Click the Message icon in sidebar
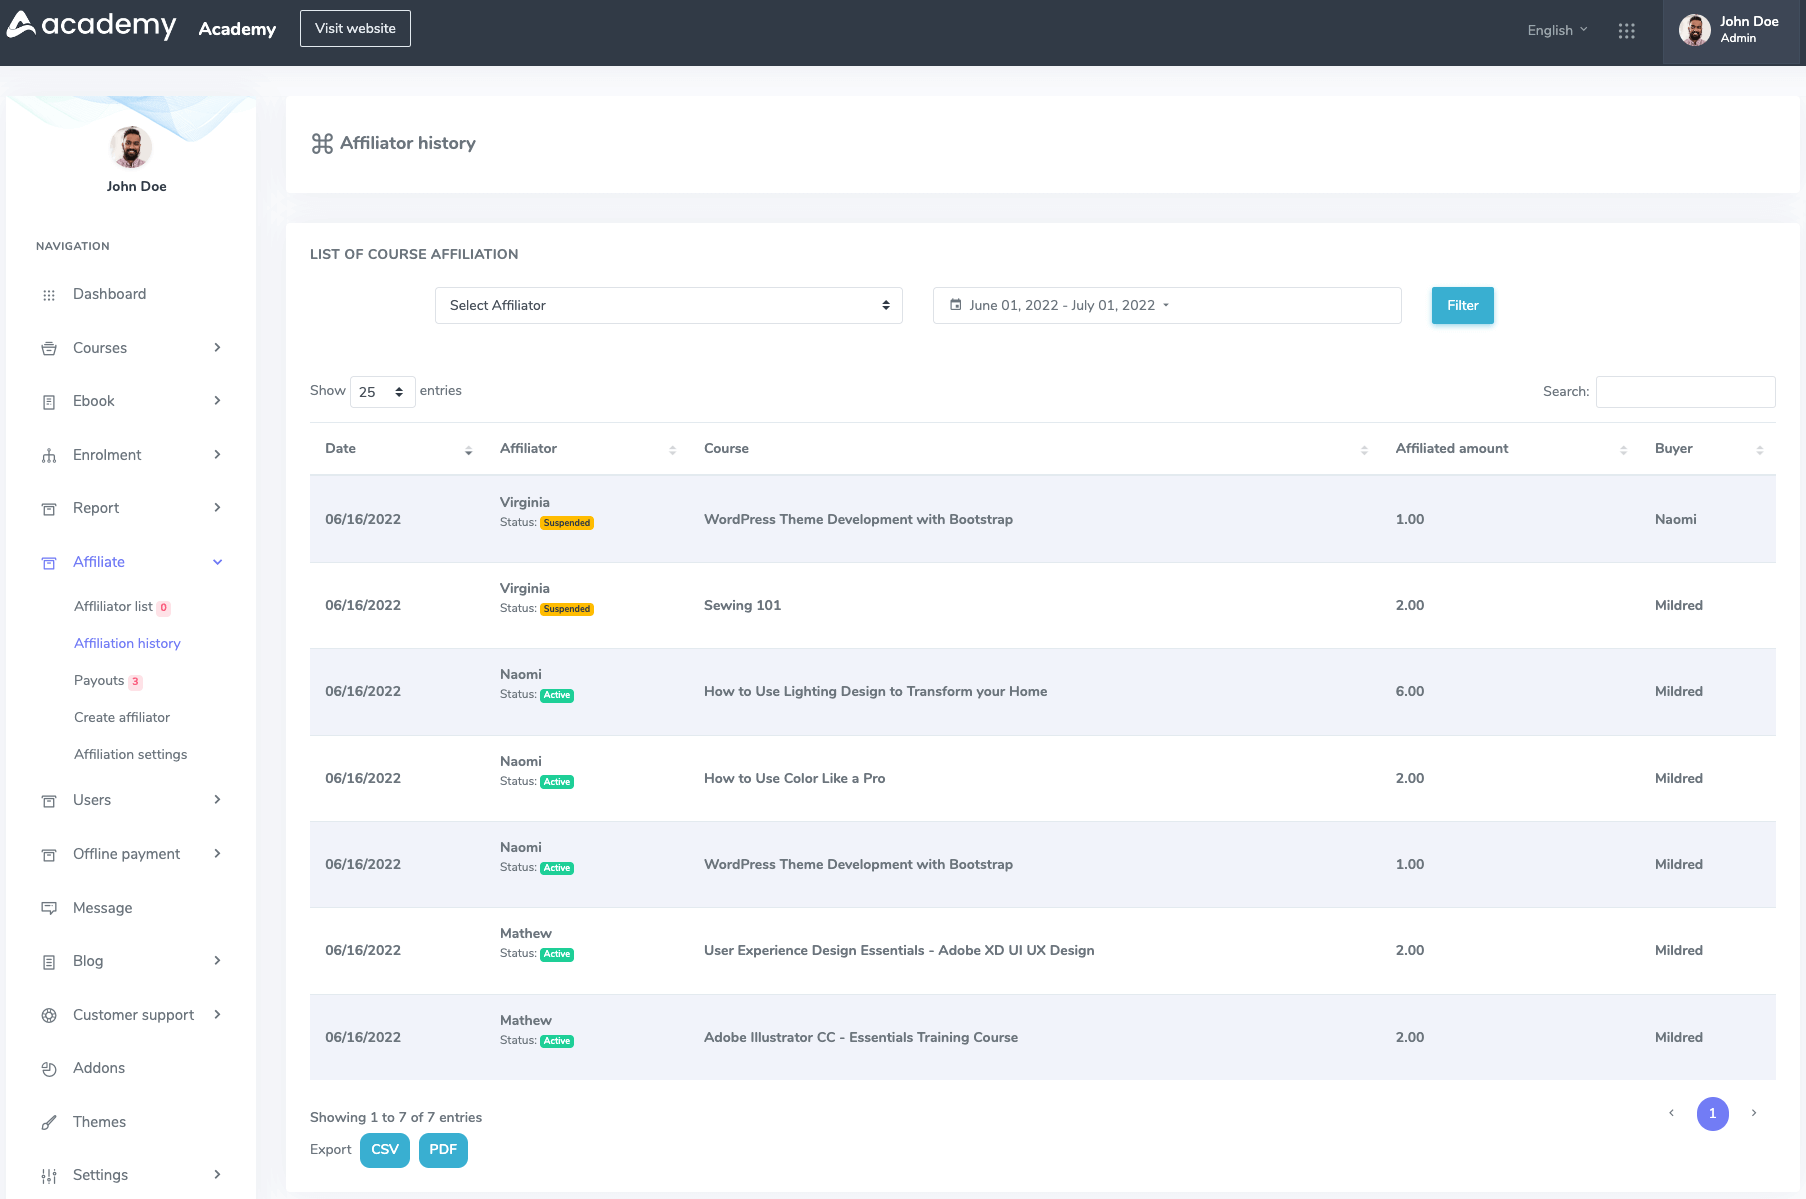 coord(49,908)
